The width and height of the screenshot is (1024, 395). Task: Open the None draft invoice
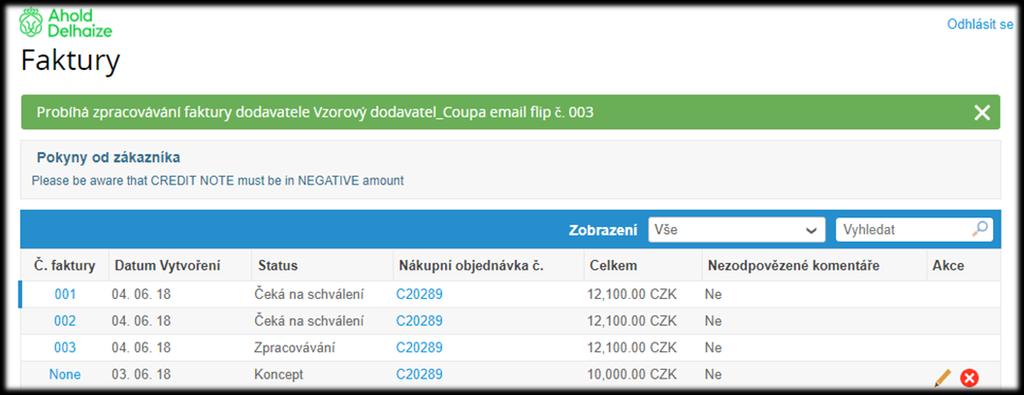coord(65,375)
